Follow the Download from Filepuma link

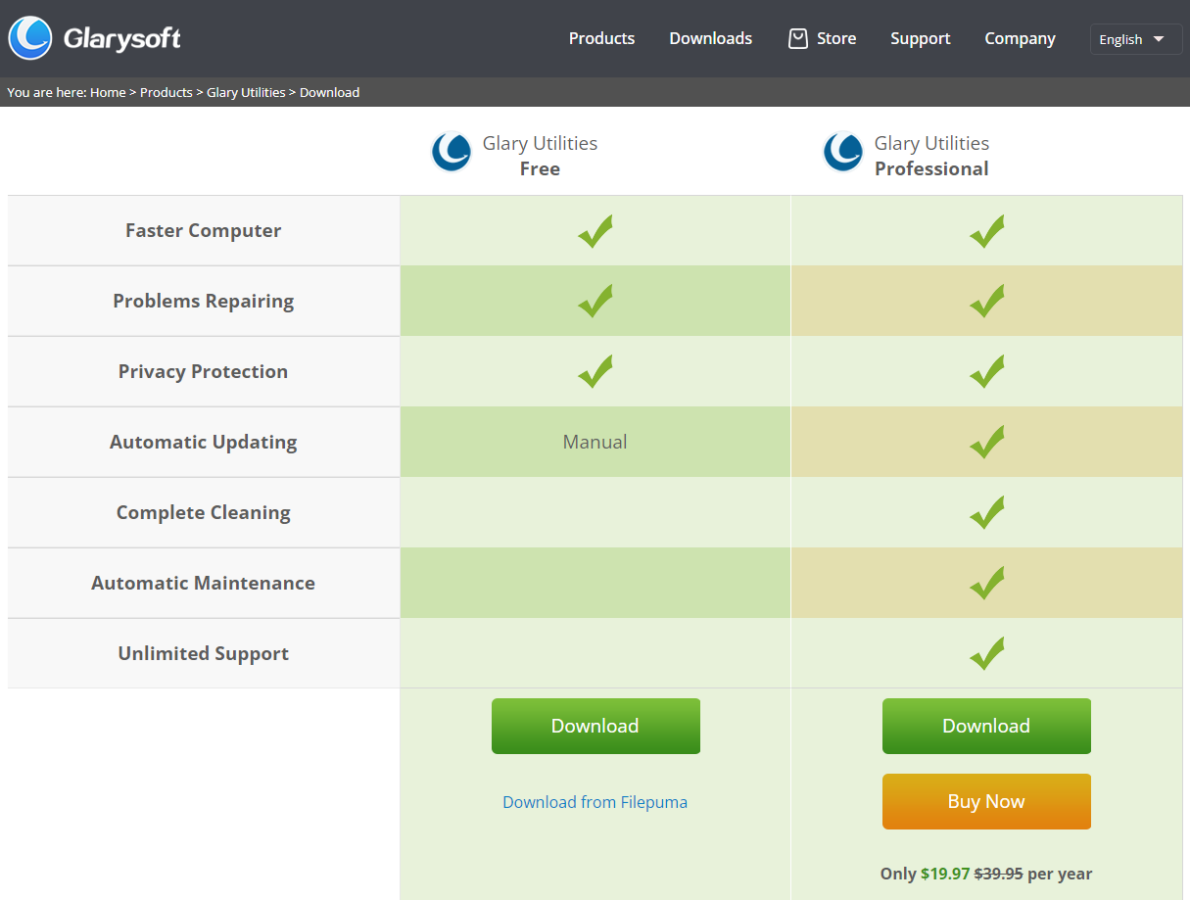point(595,802)
